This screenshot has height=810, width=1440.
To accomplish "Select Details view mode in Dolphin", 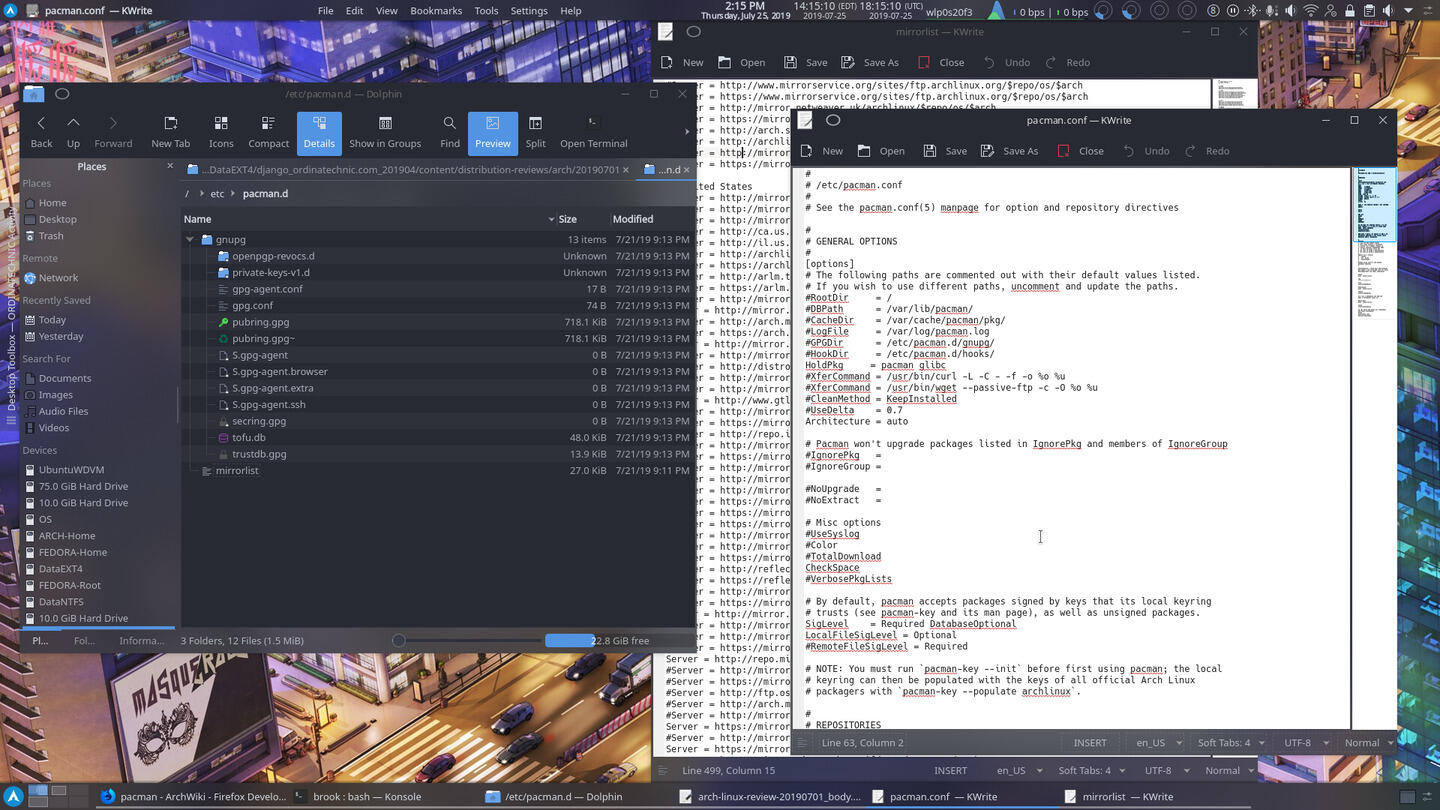I will click(319, 132).
